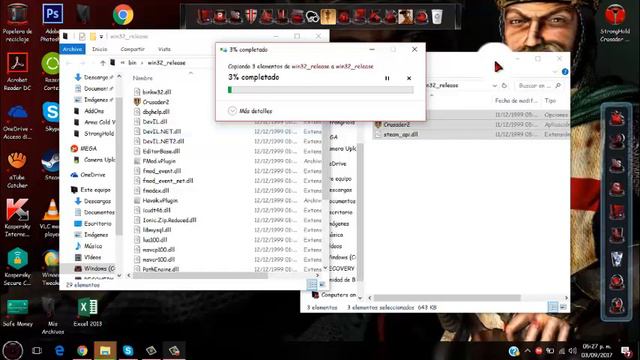Click right Explorer horizontal scrollbar

(447, 298)
